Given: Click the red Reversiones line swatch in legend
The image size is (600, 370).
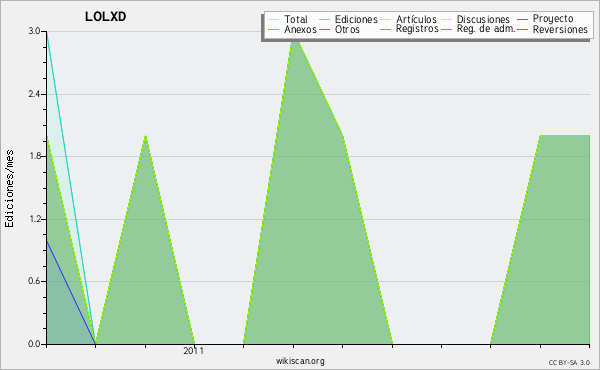Looking at the screenshot, I should pyautogui.click(x=523, y=30).
